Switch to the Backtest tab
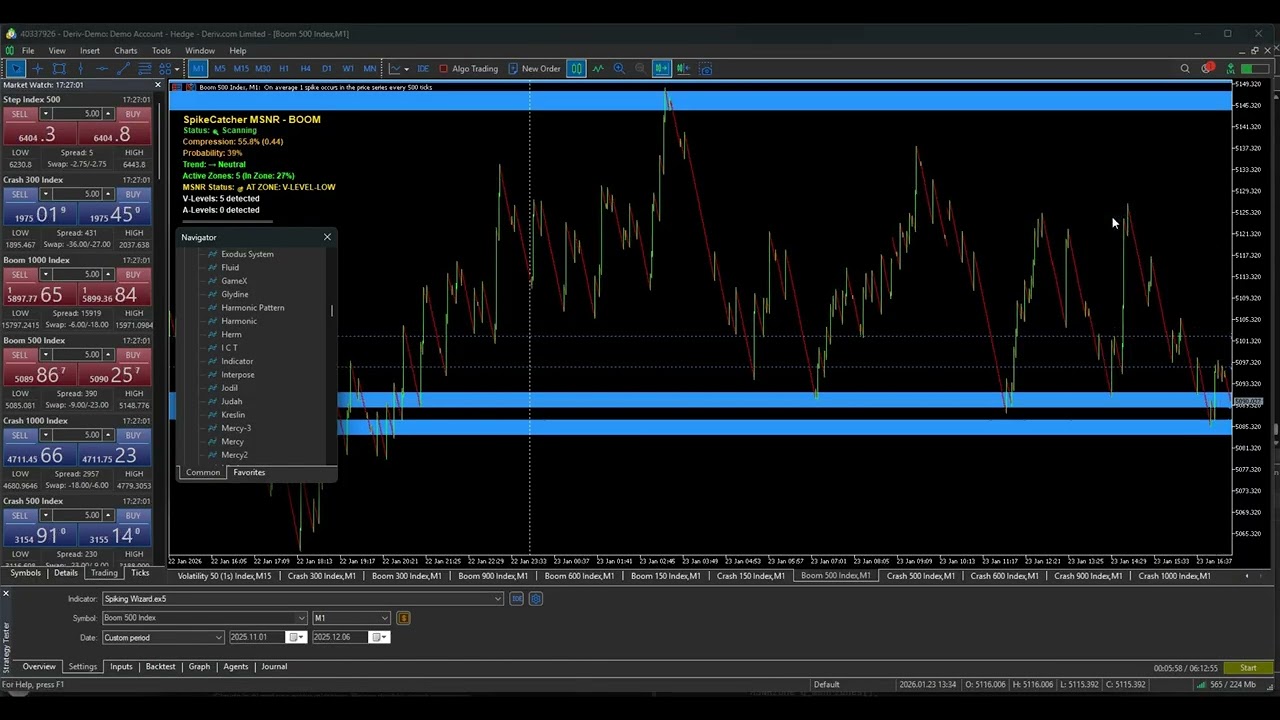Screen dimensions: 1280x720 click(160, 667)
